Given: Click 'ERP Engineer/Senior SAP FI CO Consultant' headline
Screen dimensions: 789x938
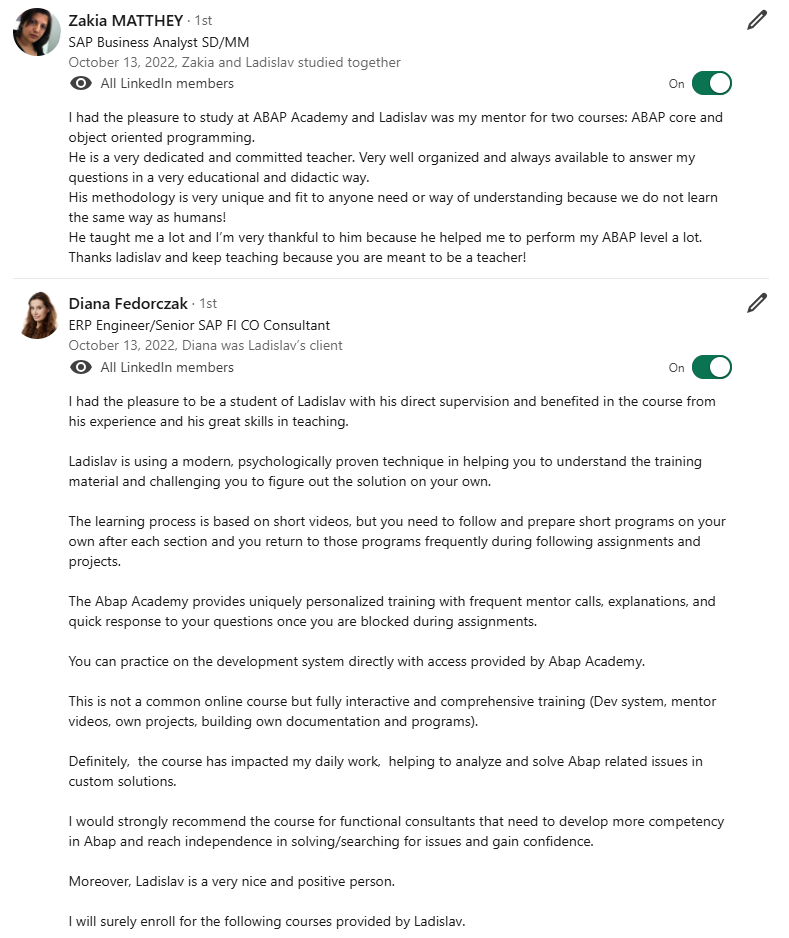Looking at the screenshot, I should (x=199, y=325).
